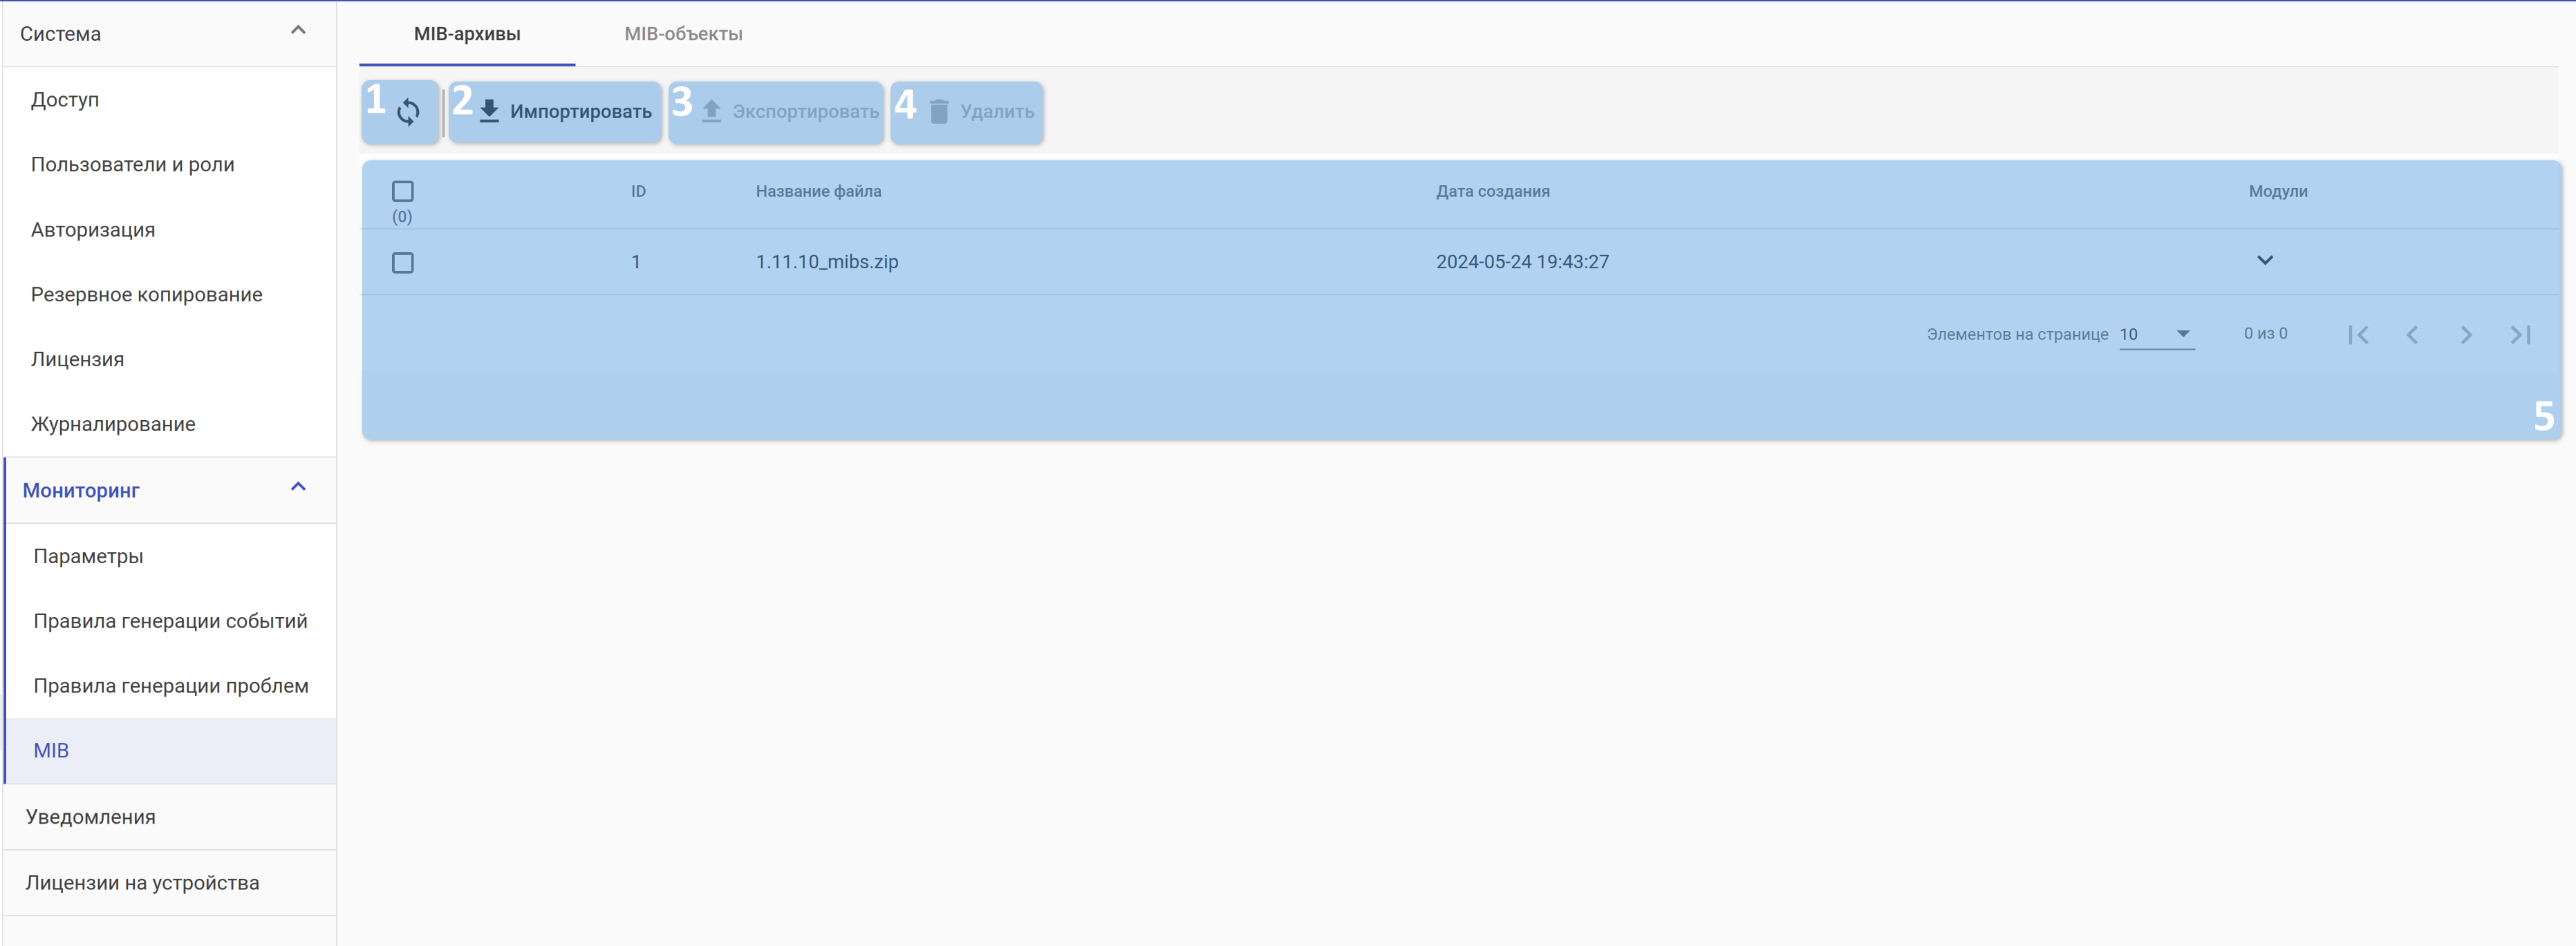Open Пользователи и роли in sidebar
The width and height of the screenshot is (2576, 946).
tap(133, 165)
